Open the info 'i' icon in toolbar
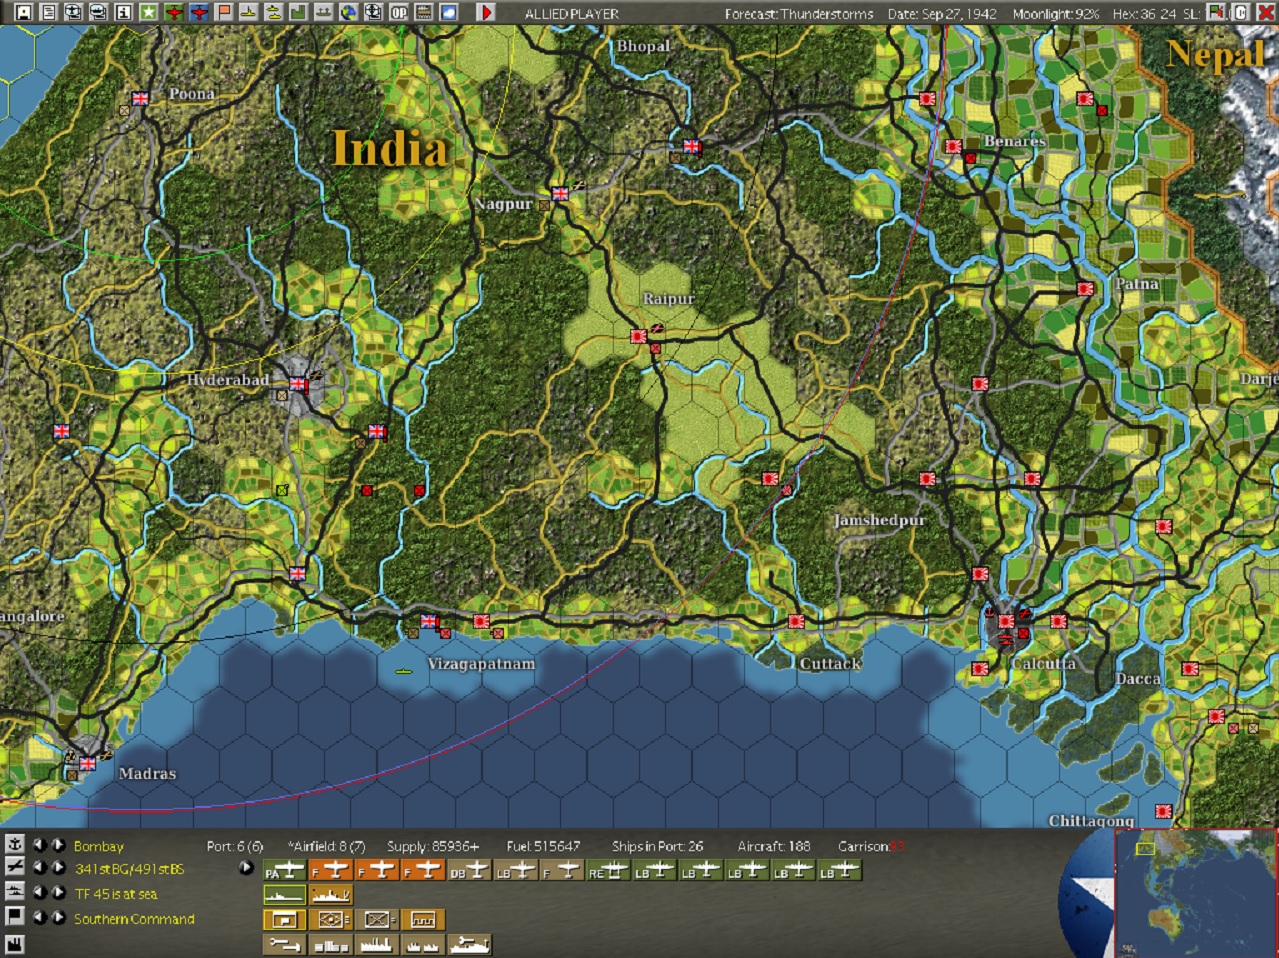 pyautogui.click(x=123, y=12)
